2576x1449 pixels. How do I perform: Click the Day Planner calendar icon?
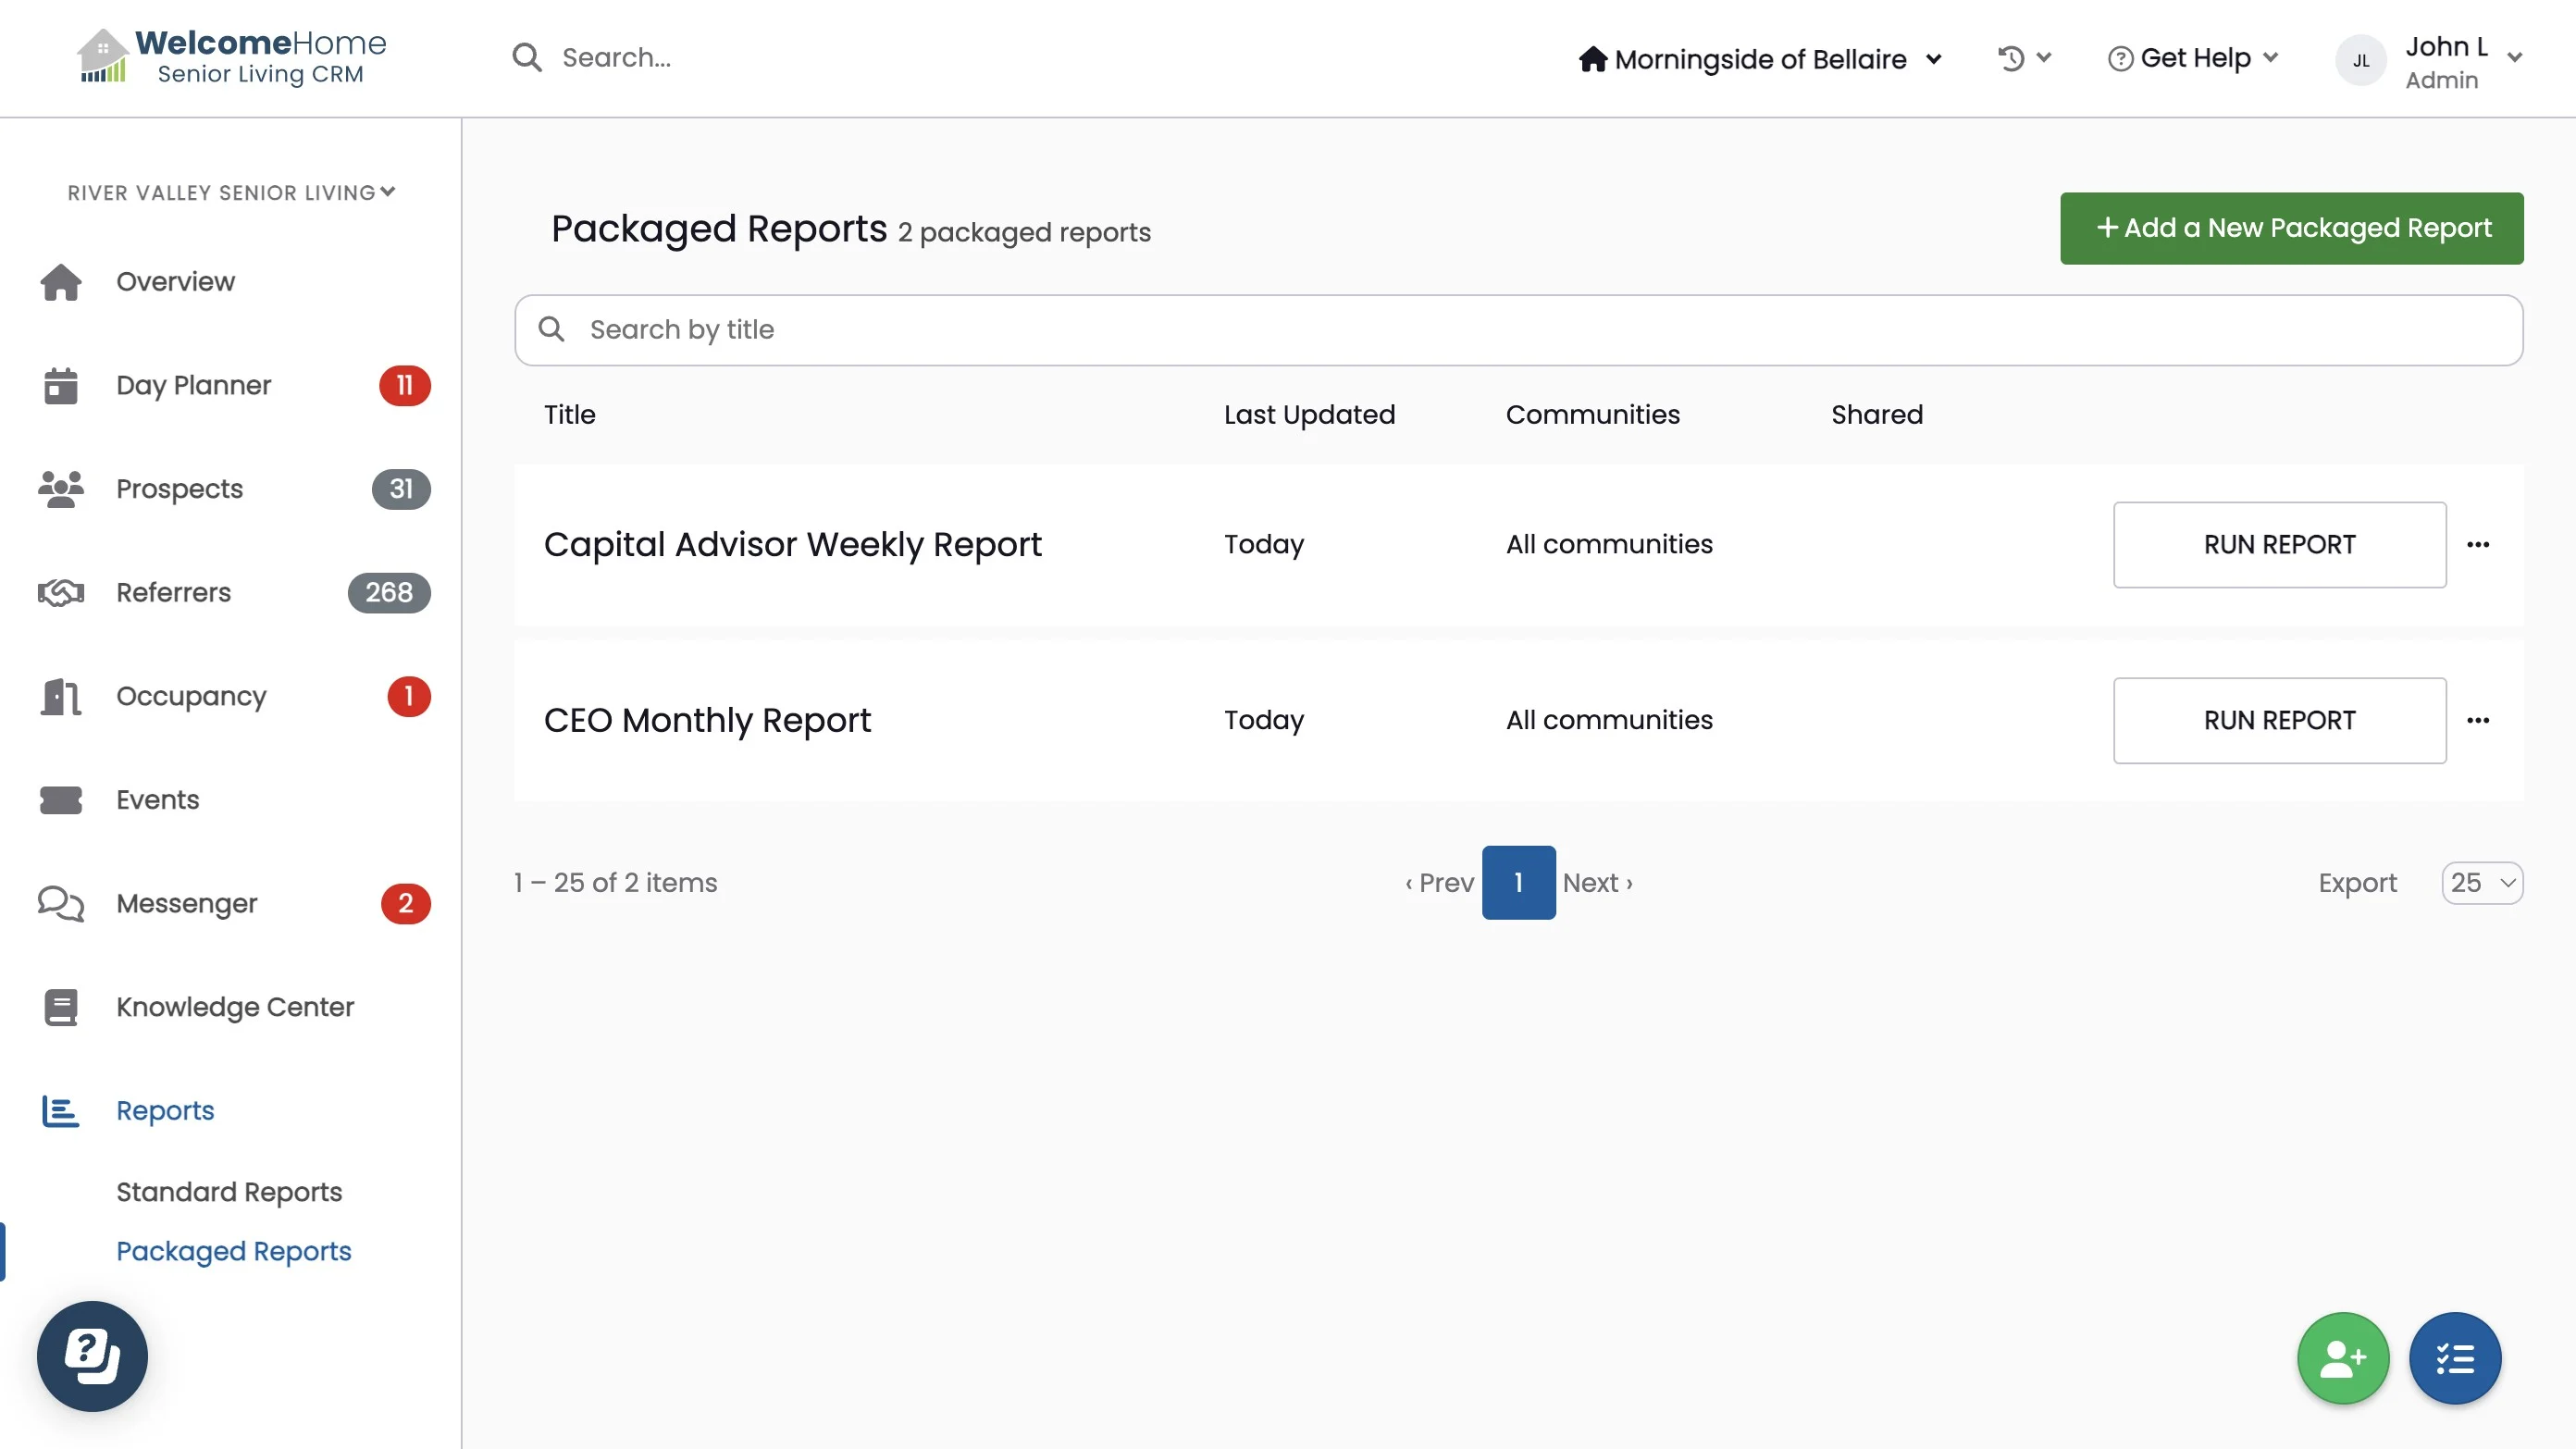[60, 385]
